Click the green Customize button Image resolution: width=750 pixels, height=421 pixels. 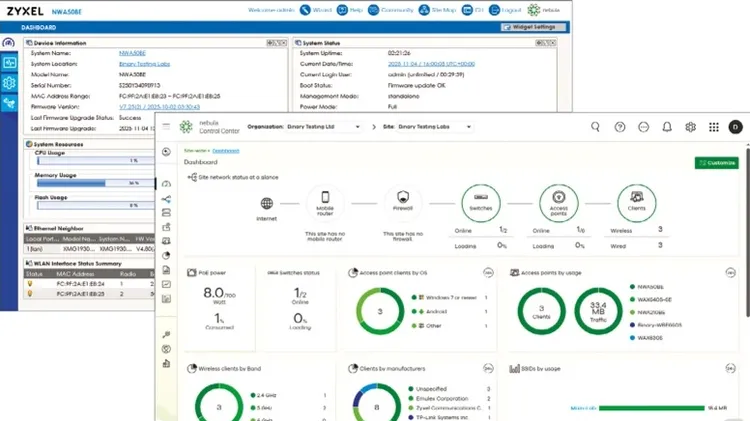716,163
